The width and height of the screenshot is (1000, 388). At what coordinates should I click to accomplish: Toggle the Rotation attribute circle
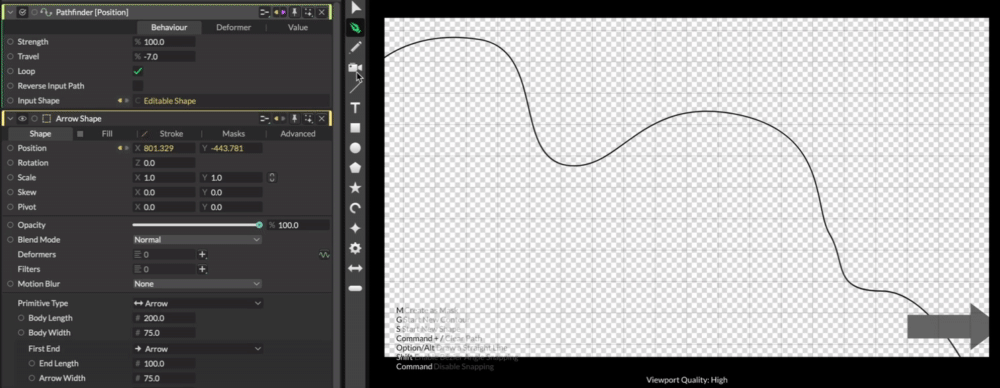click(10, 163)
